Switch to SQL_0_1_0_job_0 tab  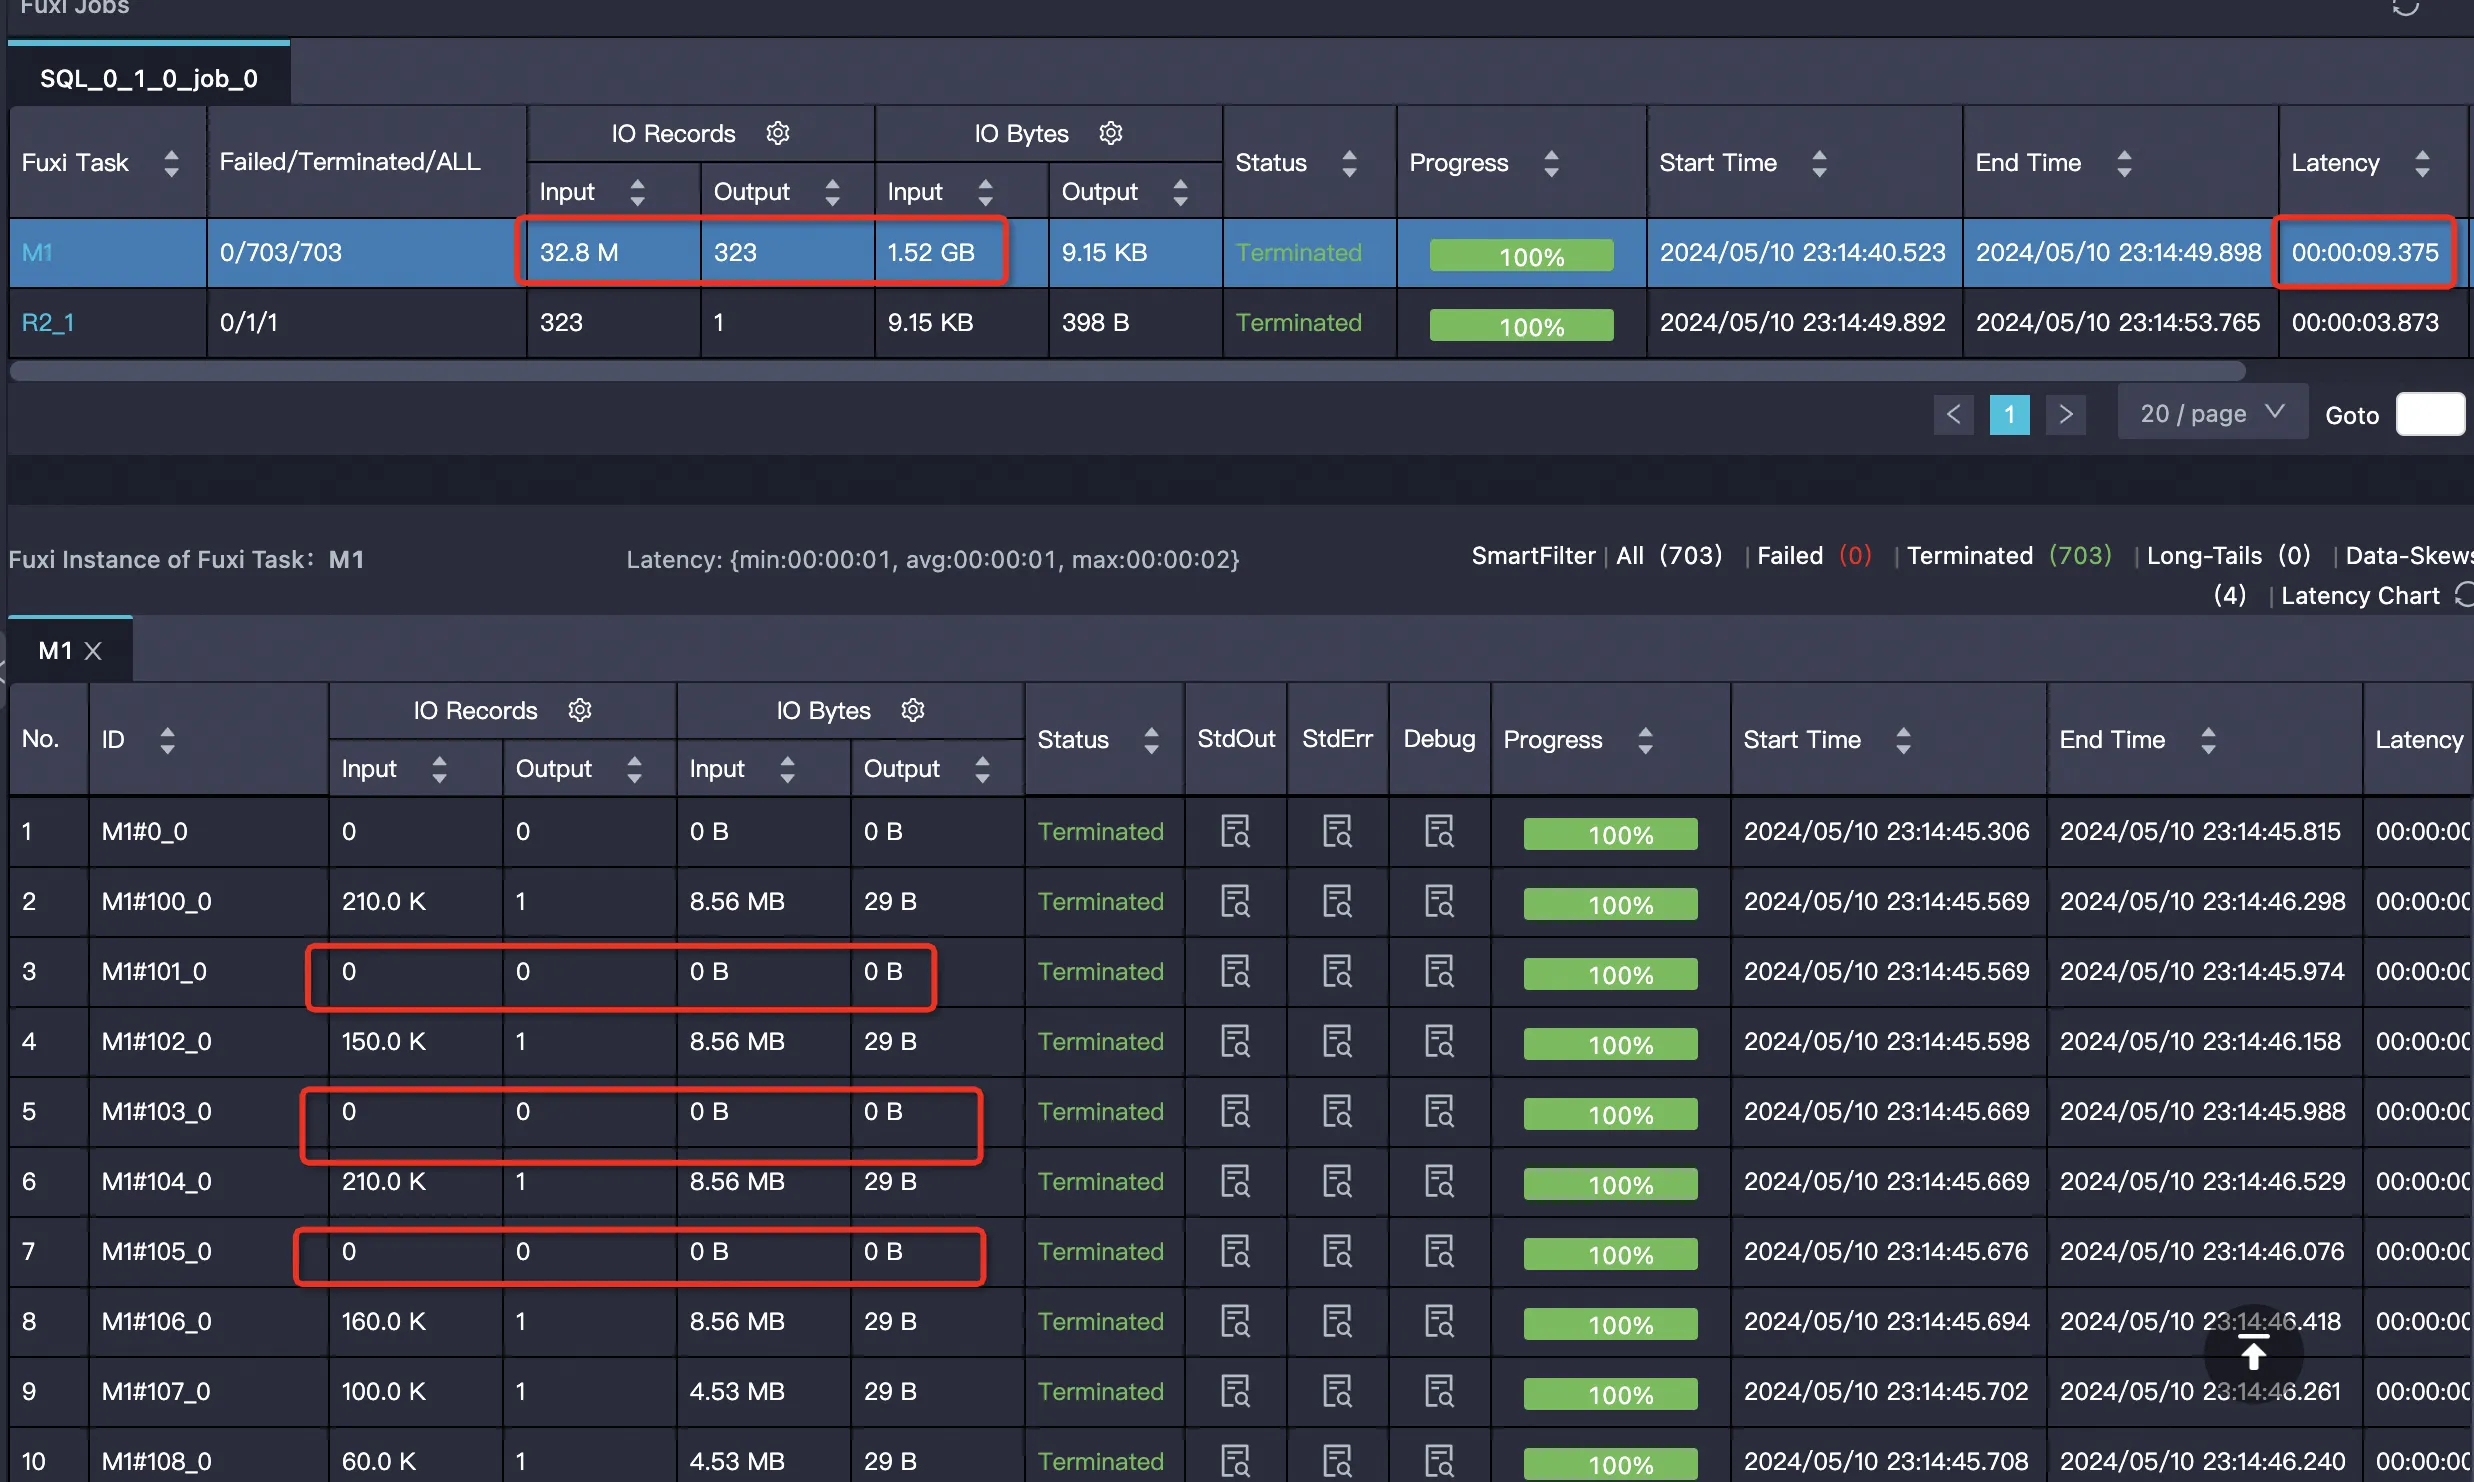click(149, 78)
